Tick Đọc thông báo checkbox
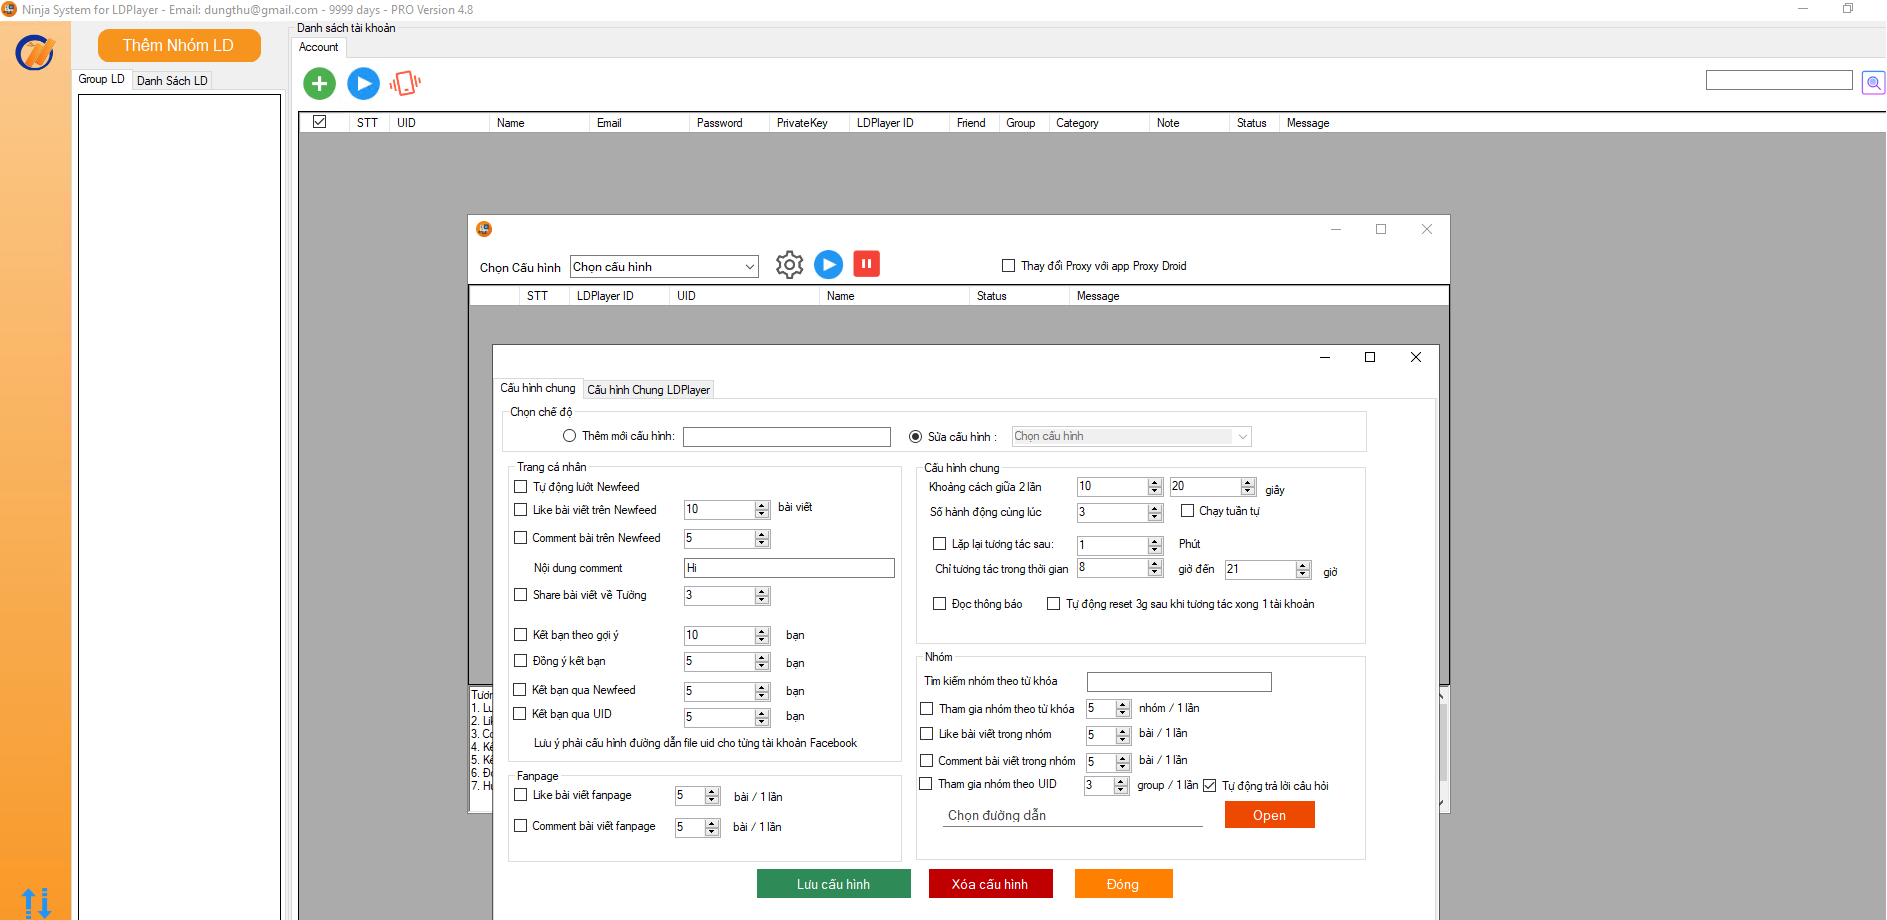 pos(939,604)
